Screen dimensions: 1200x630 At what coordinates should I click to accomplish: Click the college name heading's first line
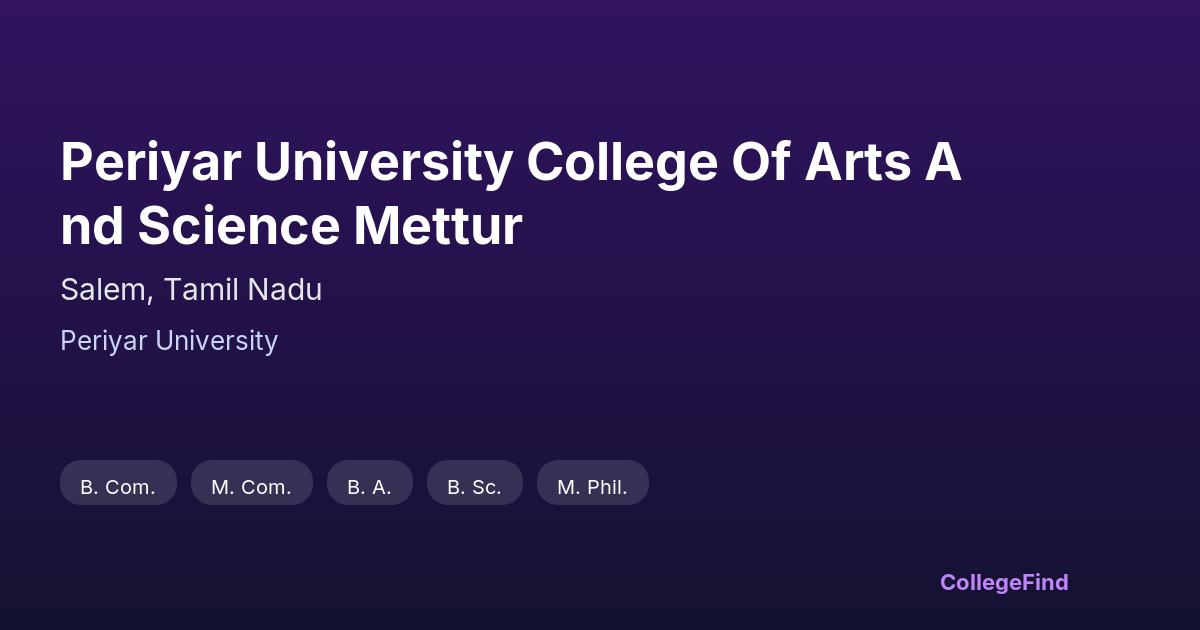(510, 163)
